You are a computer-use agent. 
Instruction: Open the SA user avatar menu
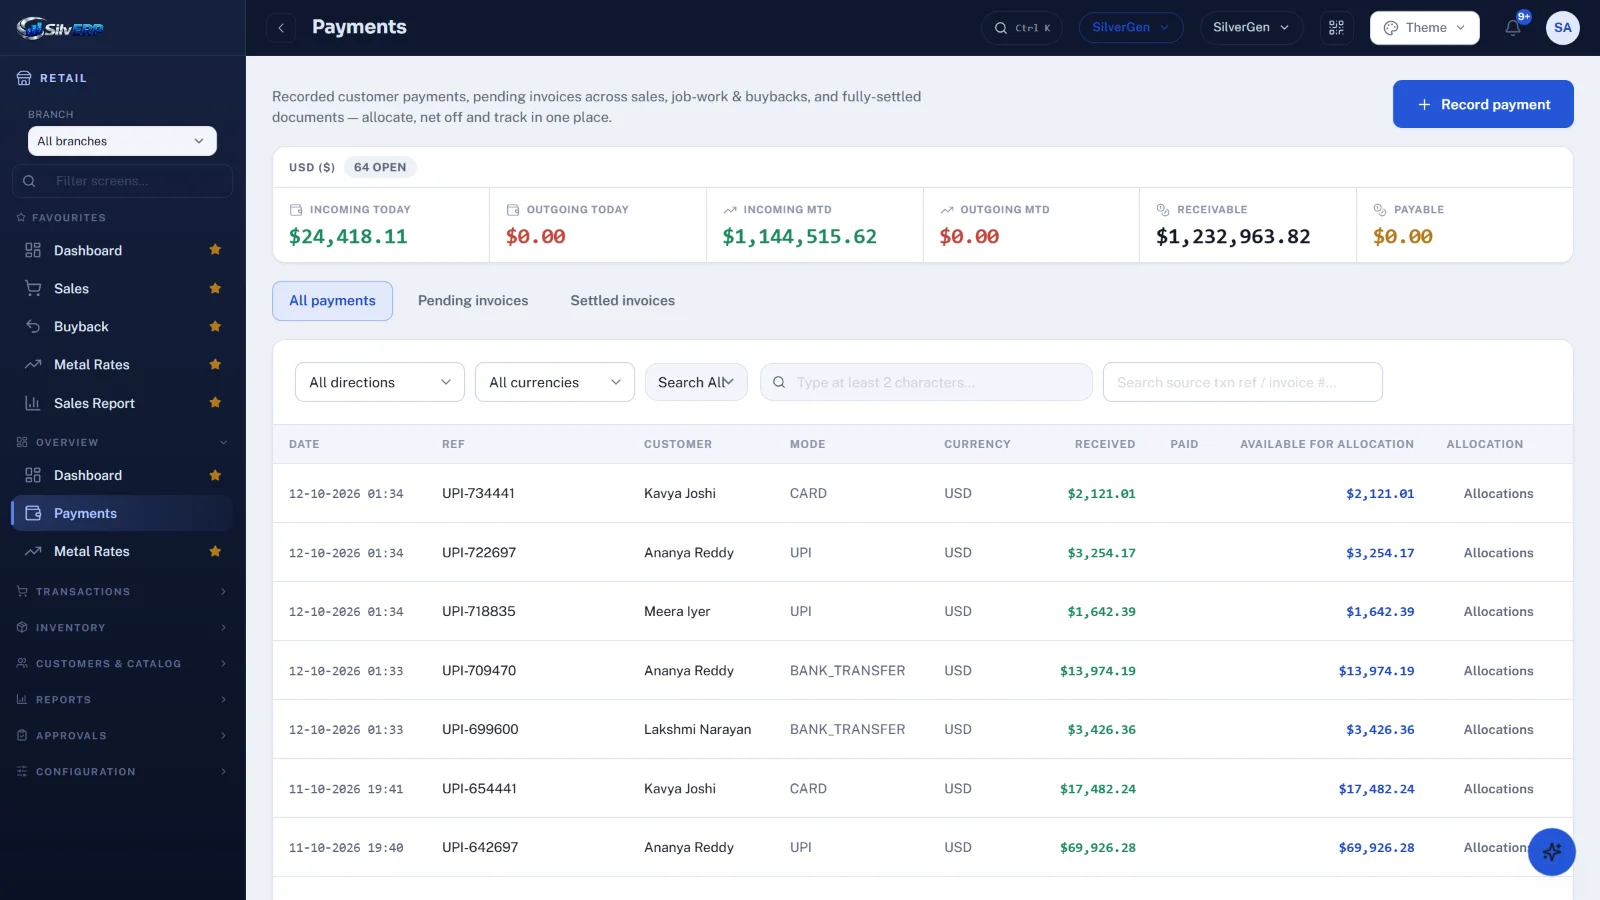coord(1563,28)
